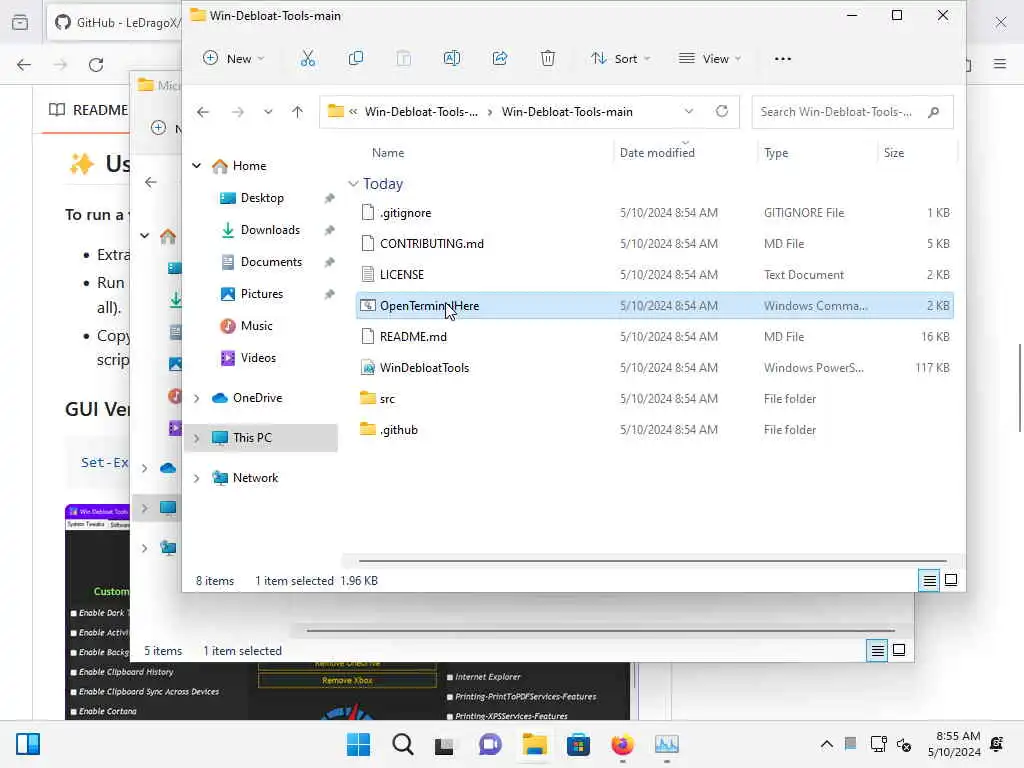Click the search magnifier in Explorer search box
The width and height of the screenshot is (1024, 768).
click(x=933, y=112)
